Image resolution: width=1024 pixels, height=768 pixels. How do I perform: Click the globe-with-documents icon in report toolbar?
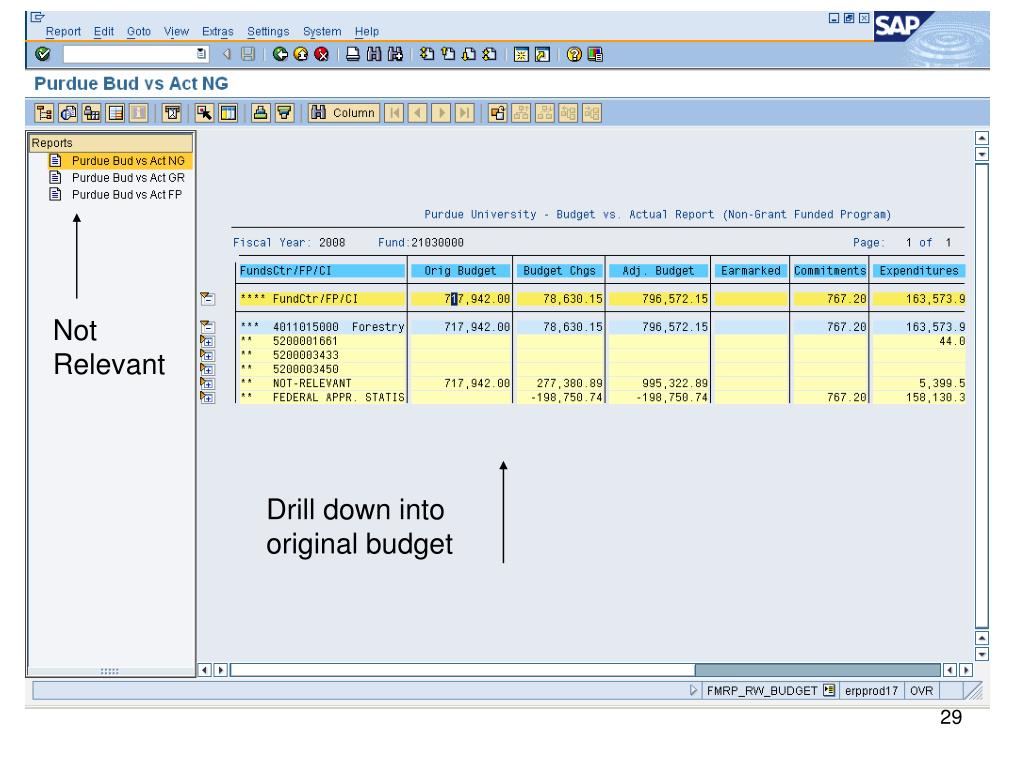(68, 113)
